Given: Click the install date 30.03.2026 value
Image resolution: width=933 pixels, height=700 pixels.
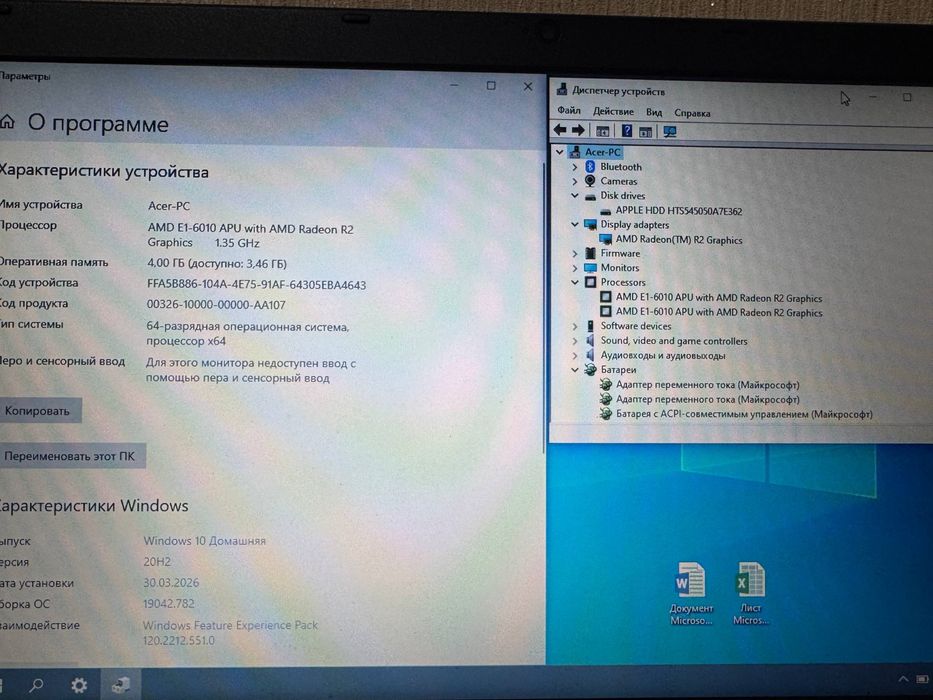Looking at the screenshot, I should [x=171, y=583].
